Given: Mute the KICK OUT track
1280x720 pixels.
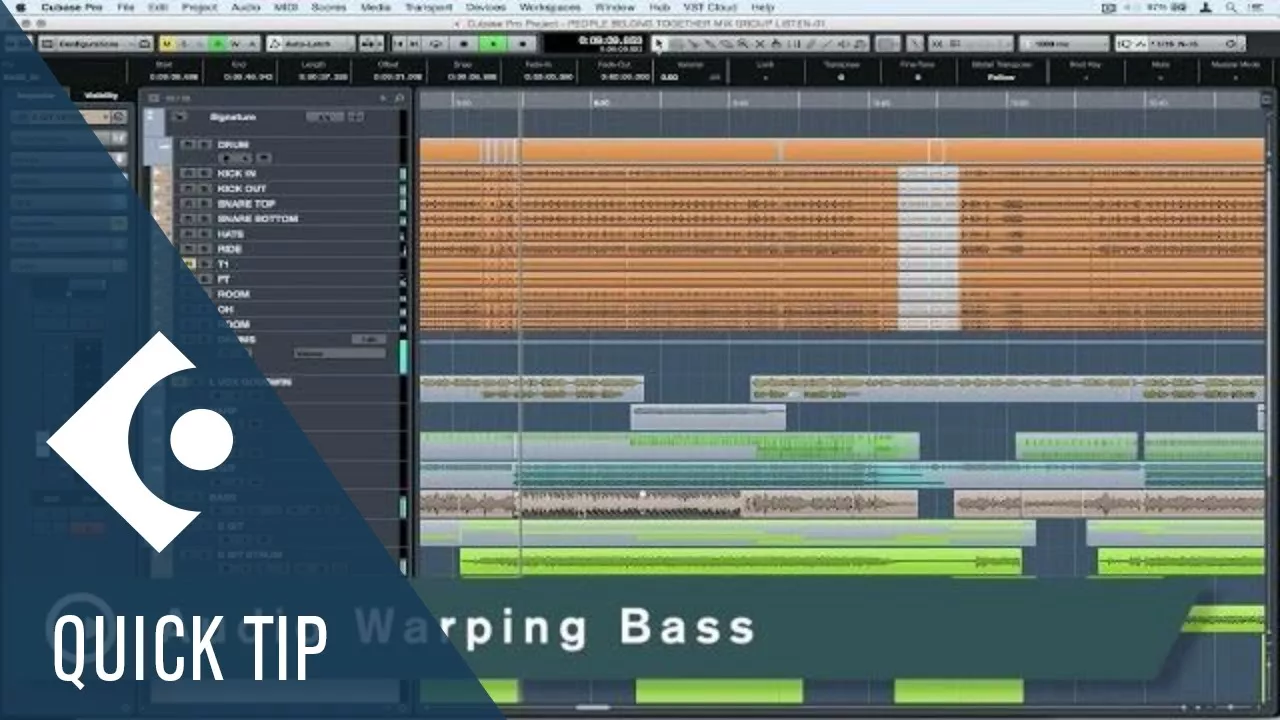Looking at the screenshot, I should (188, 188).
